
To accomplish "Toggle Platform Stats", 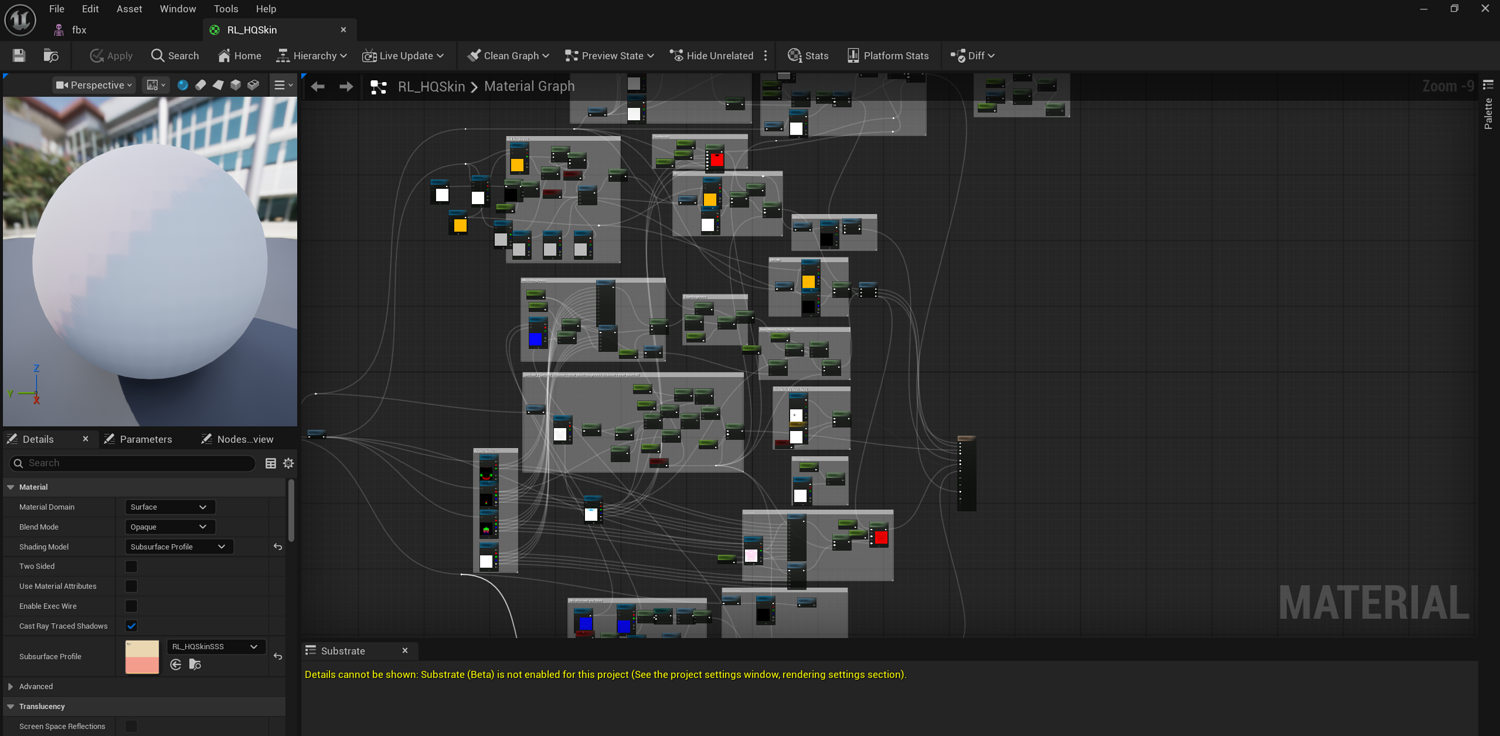I will (888, 56).
